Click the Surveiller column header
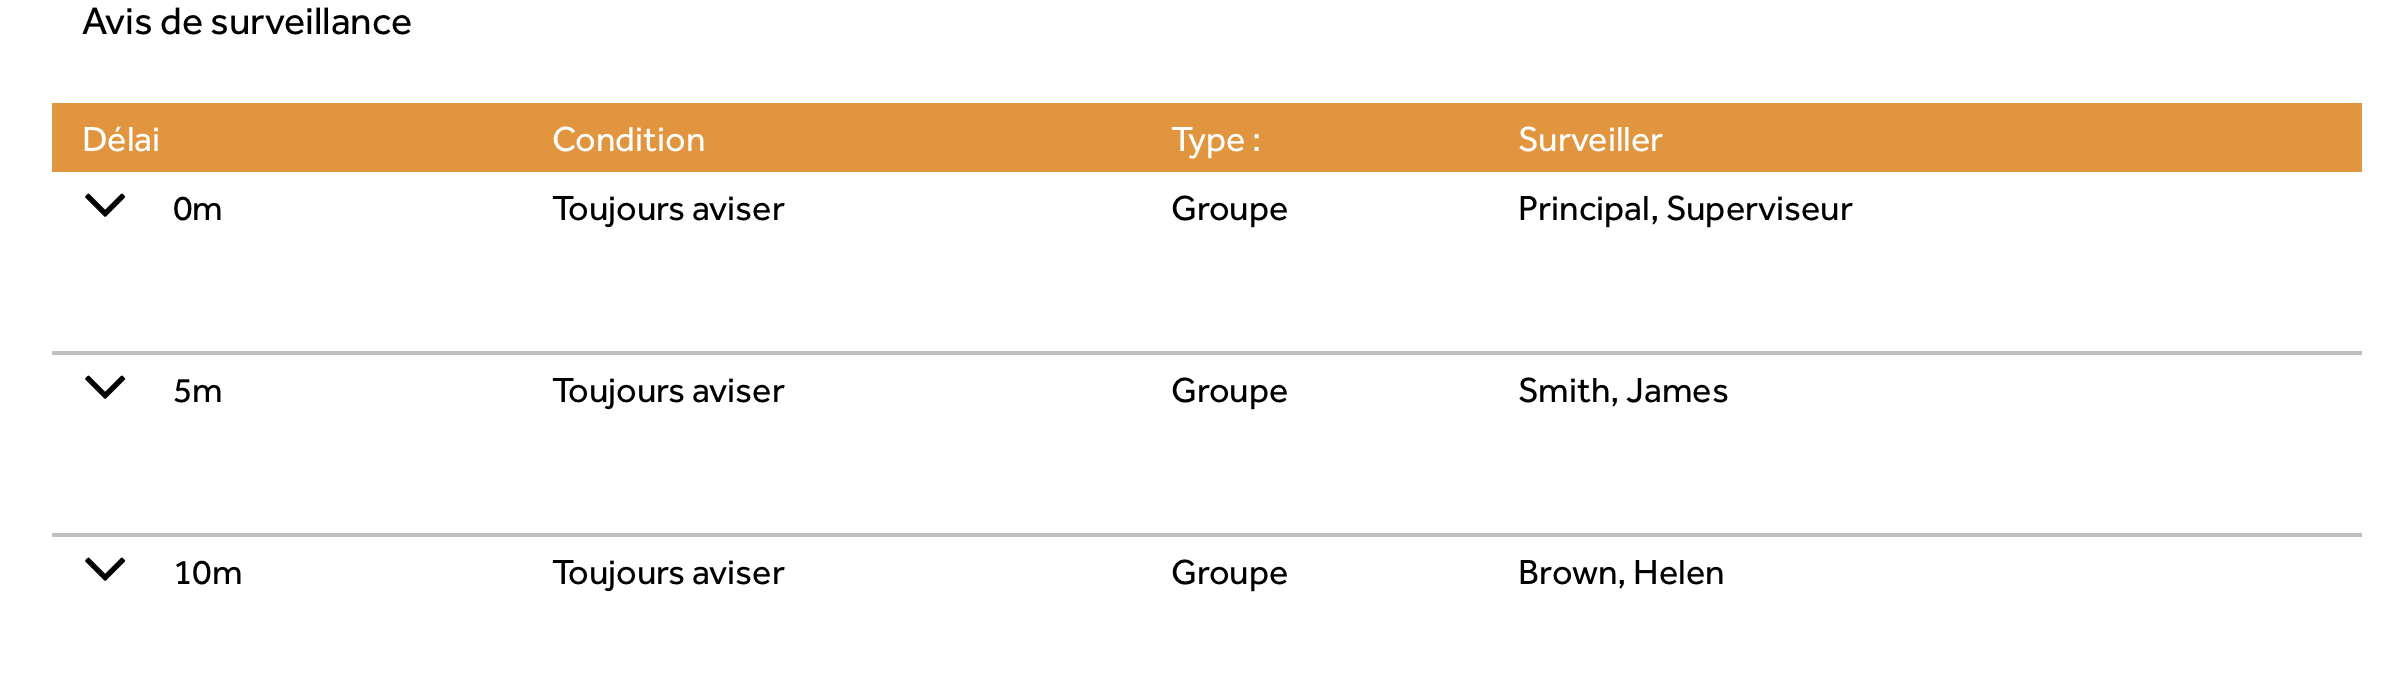 (x=1590, y=139)
